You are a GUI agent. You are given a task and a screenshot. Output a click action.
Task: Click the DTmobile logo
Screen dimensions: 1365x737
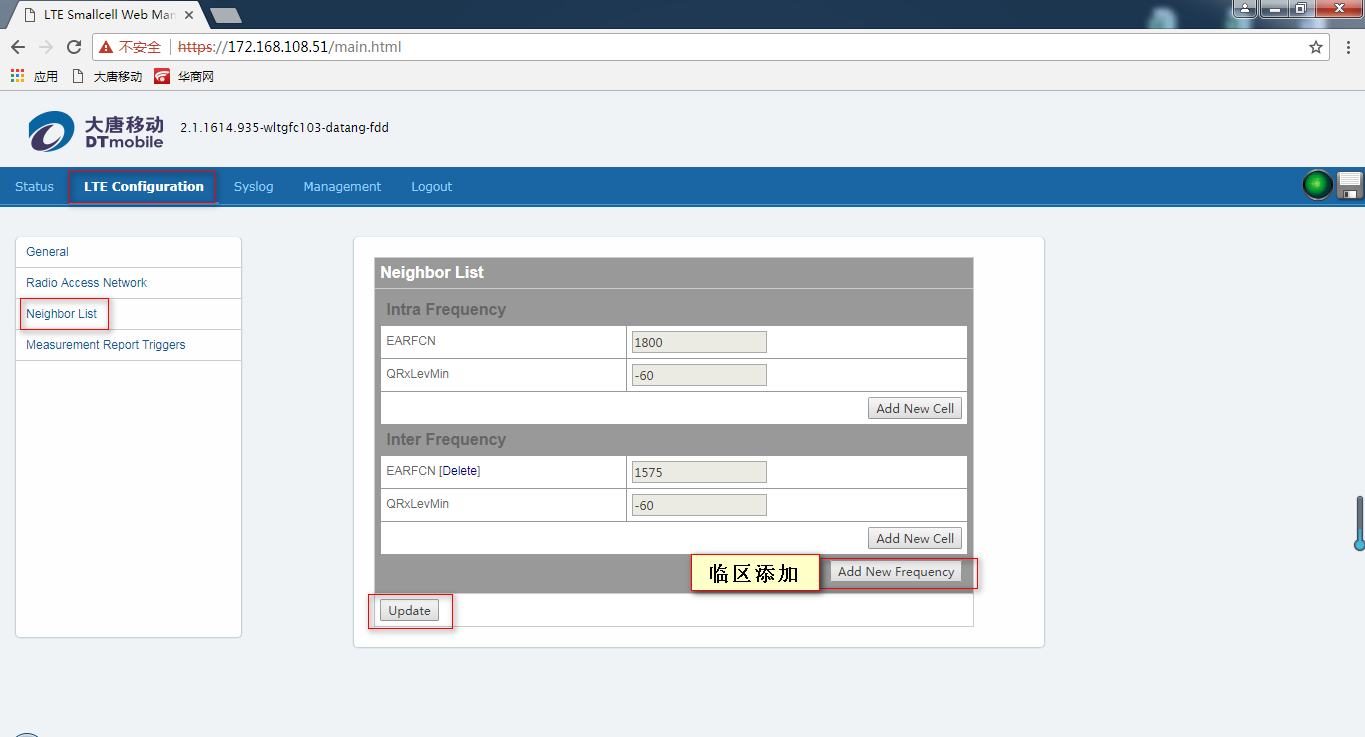95,131
